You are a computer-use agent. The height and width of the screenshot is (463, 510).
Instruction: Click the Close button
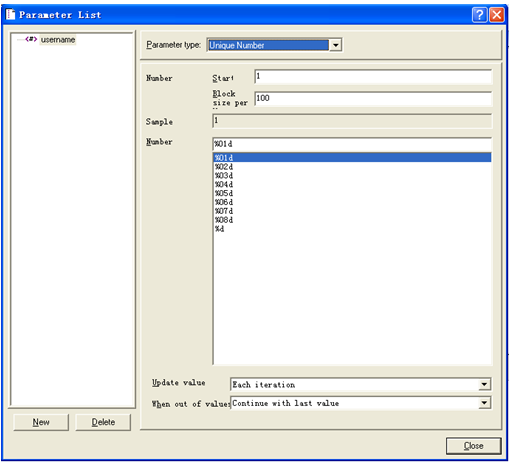point(473,446)
